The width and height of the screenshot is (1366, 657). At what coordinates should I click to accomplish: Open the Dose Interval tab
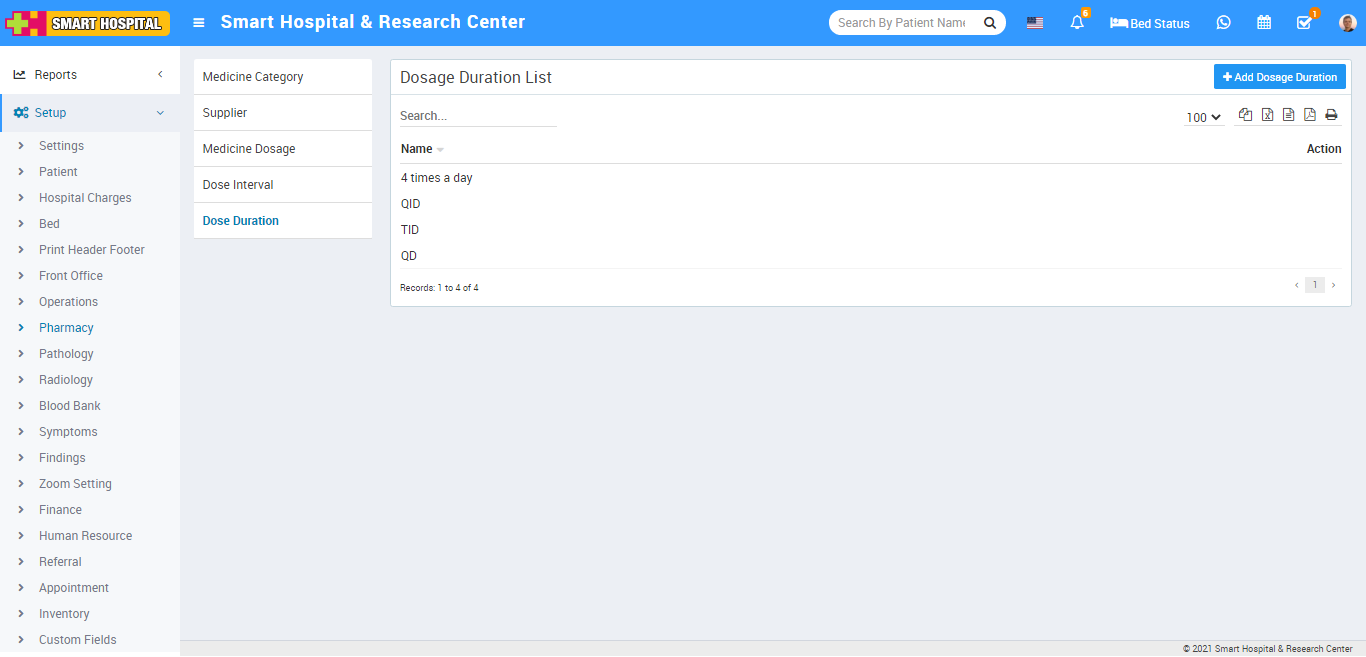pyautogui.click(x=282, y=185)
